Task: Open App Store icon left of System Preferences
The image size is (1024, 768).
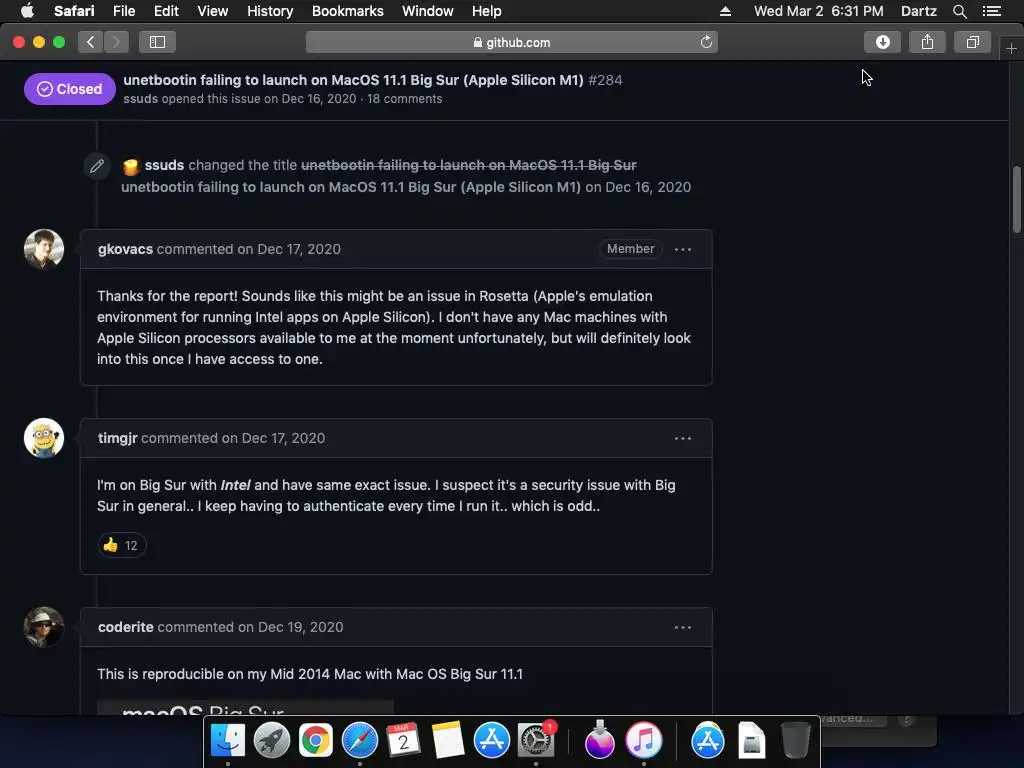Action: coord(491,741)
